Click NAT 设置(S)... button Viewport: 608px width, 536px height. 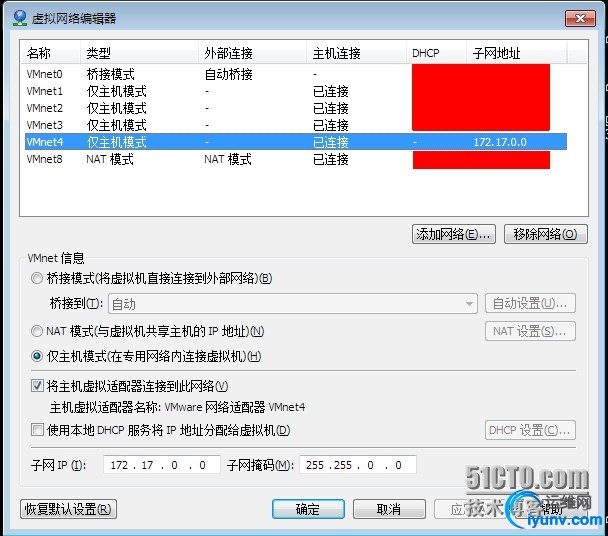[x=530, y=331]
